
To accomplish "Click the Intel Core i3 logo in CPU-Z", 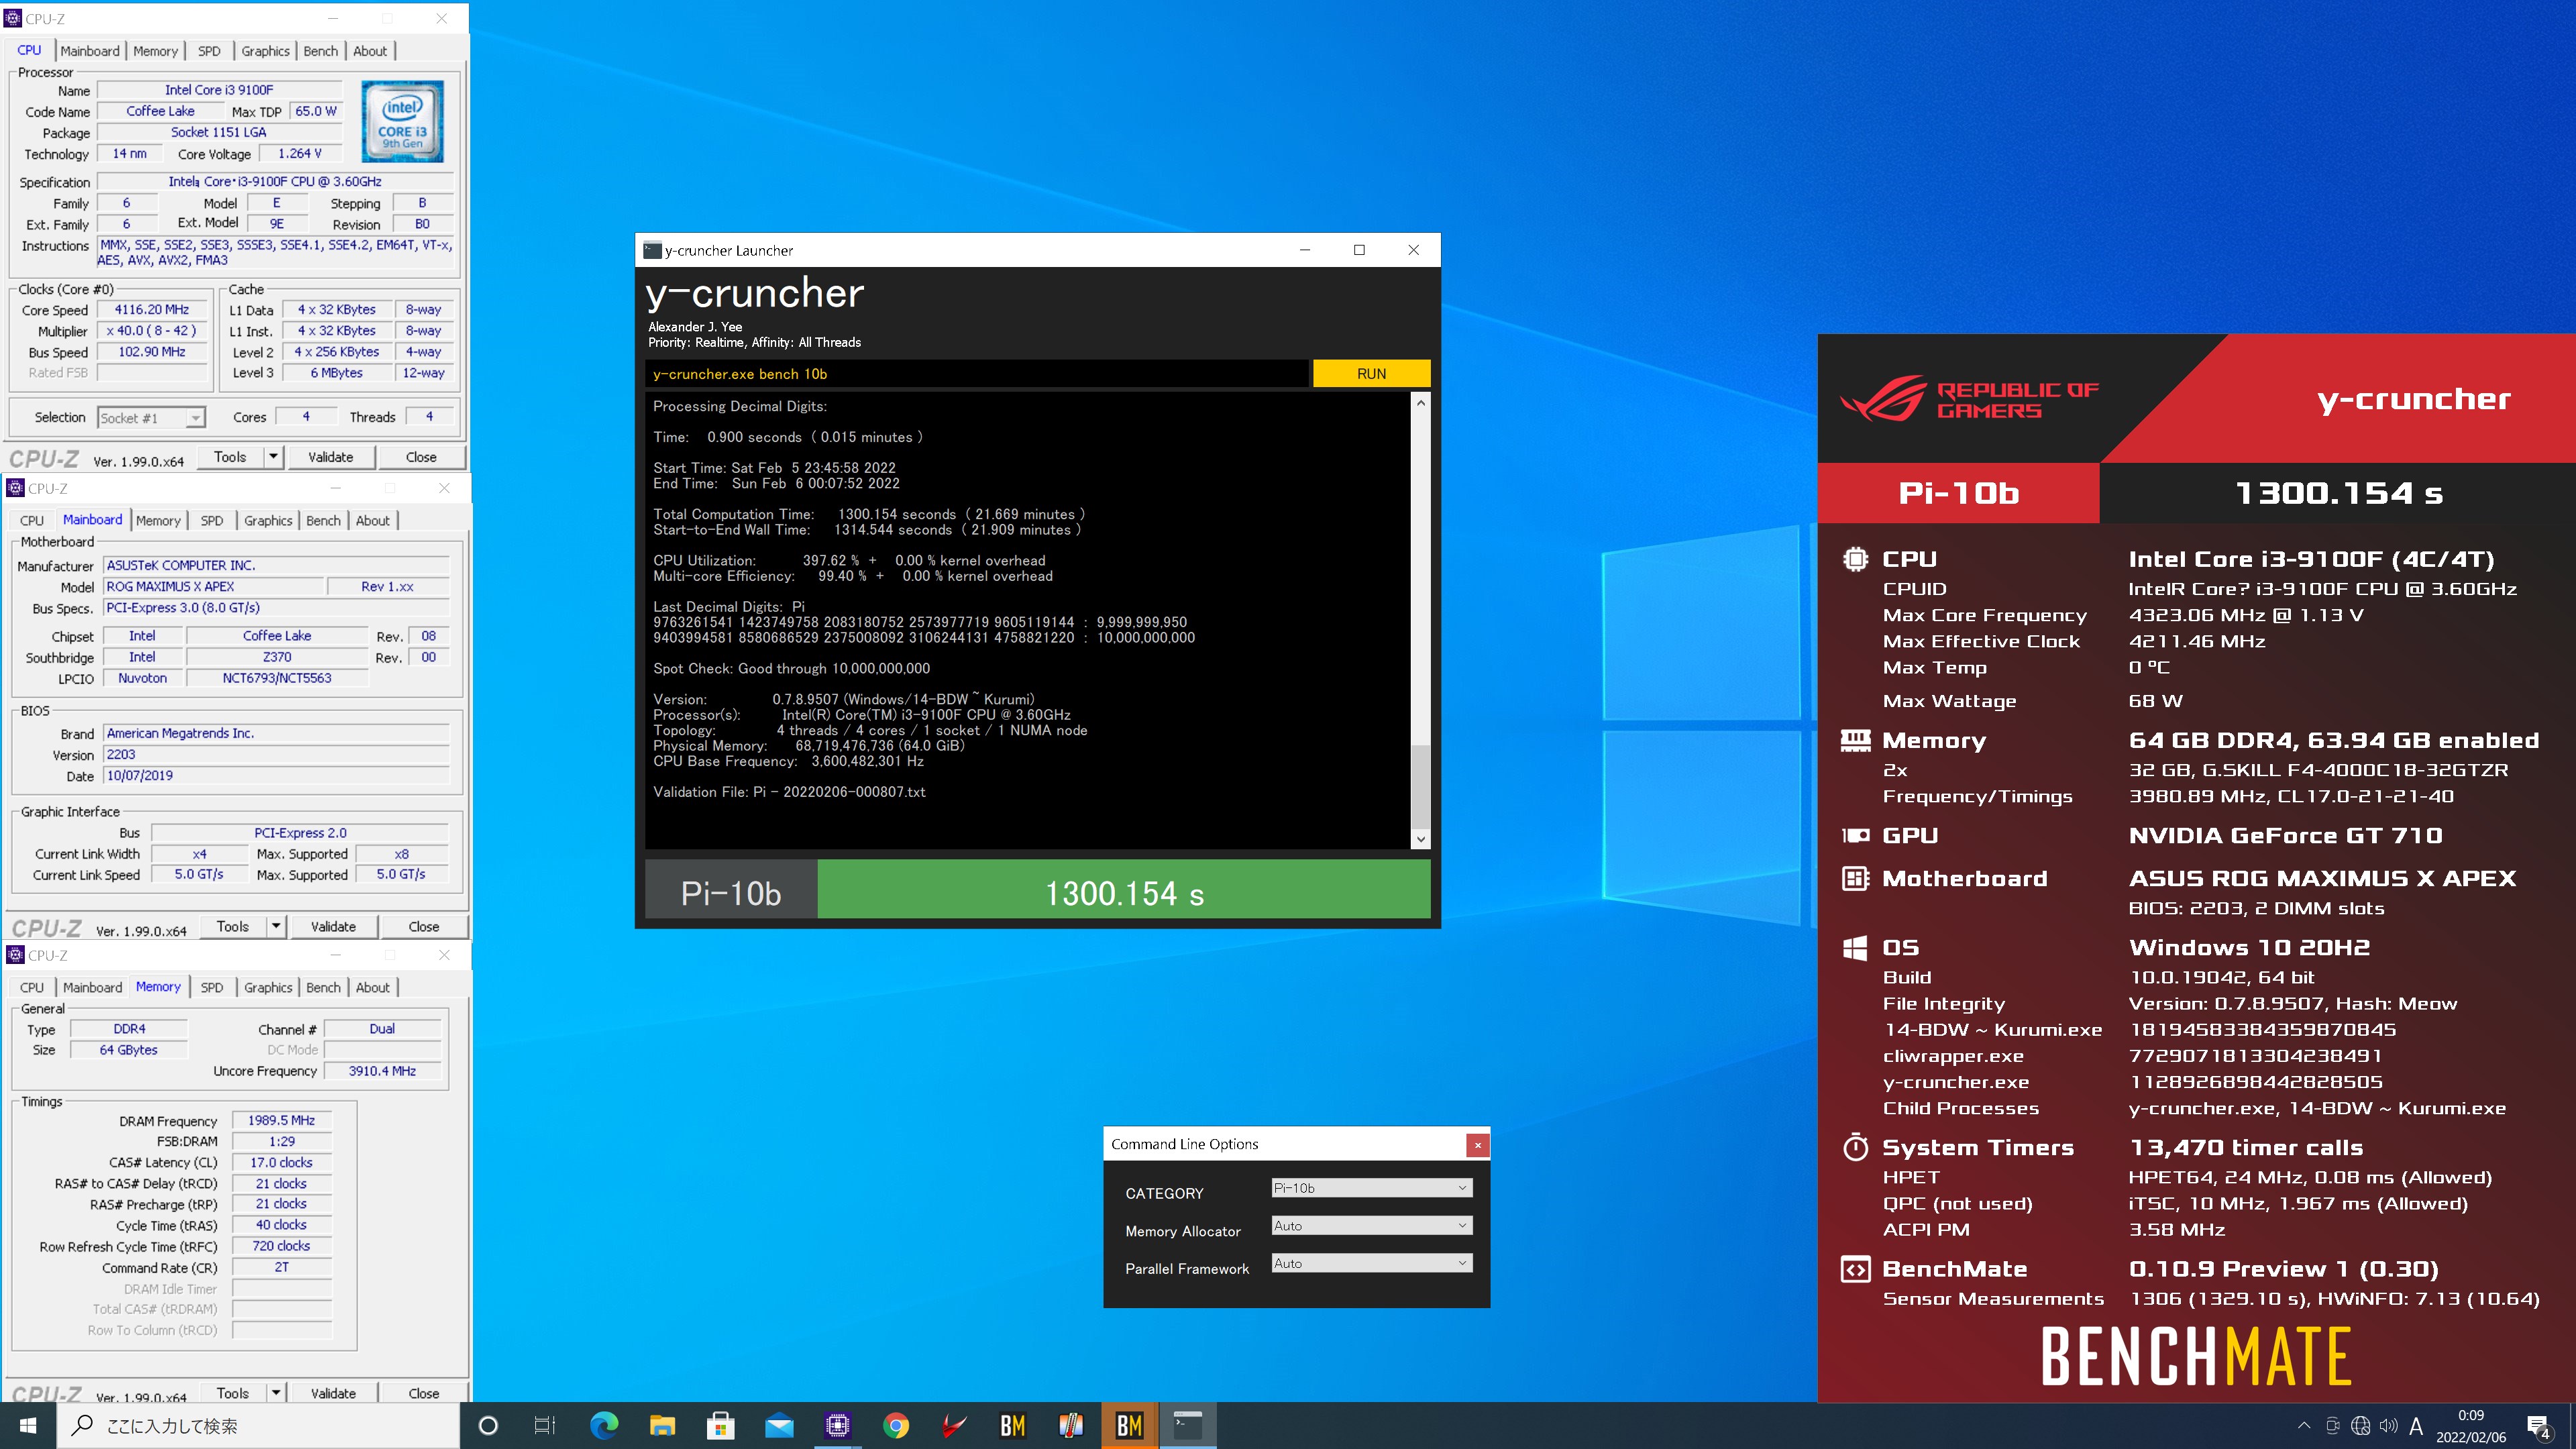I will pos(402,122).
